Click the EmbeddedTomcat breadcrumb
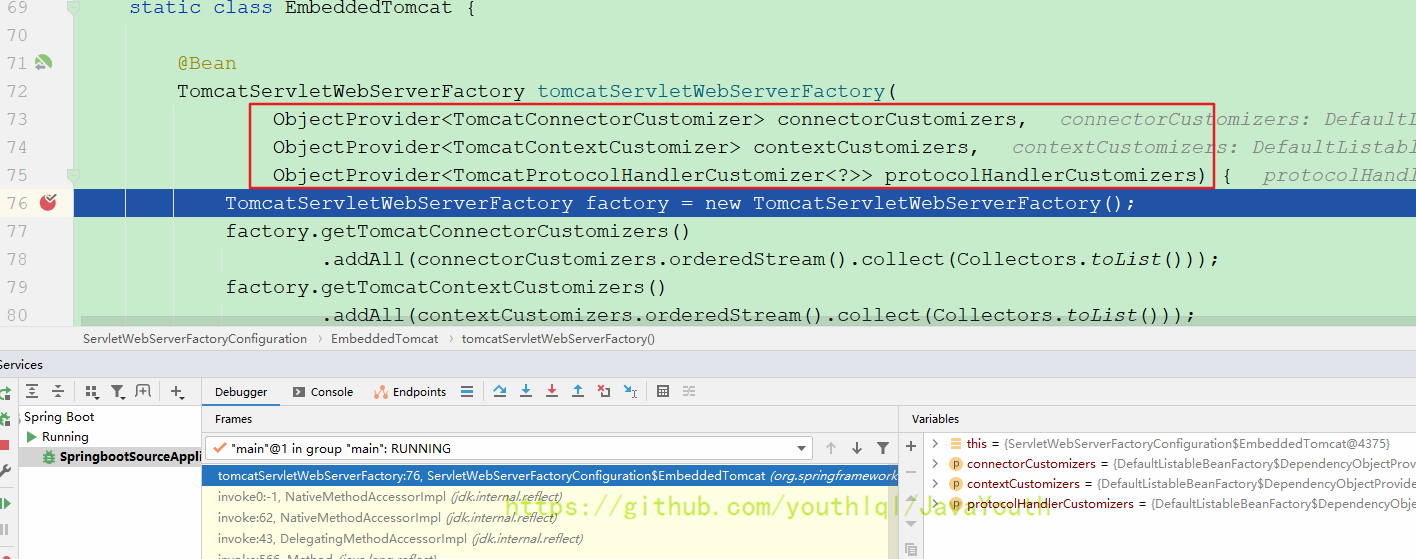The width and height of the screenshot is (1416, 559). 384,339
